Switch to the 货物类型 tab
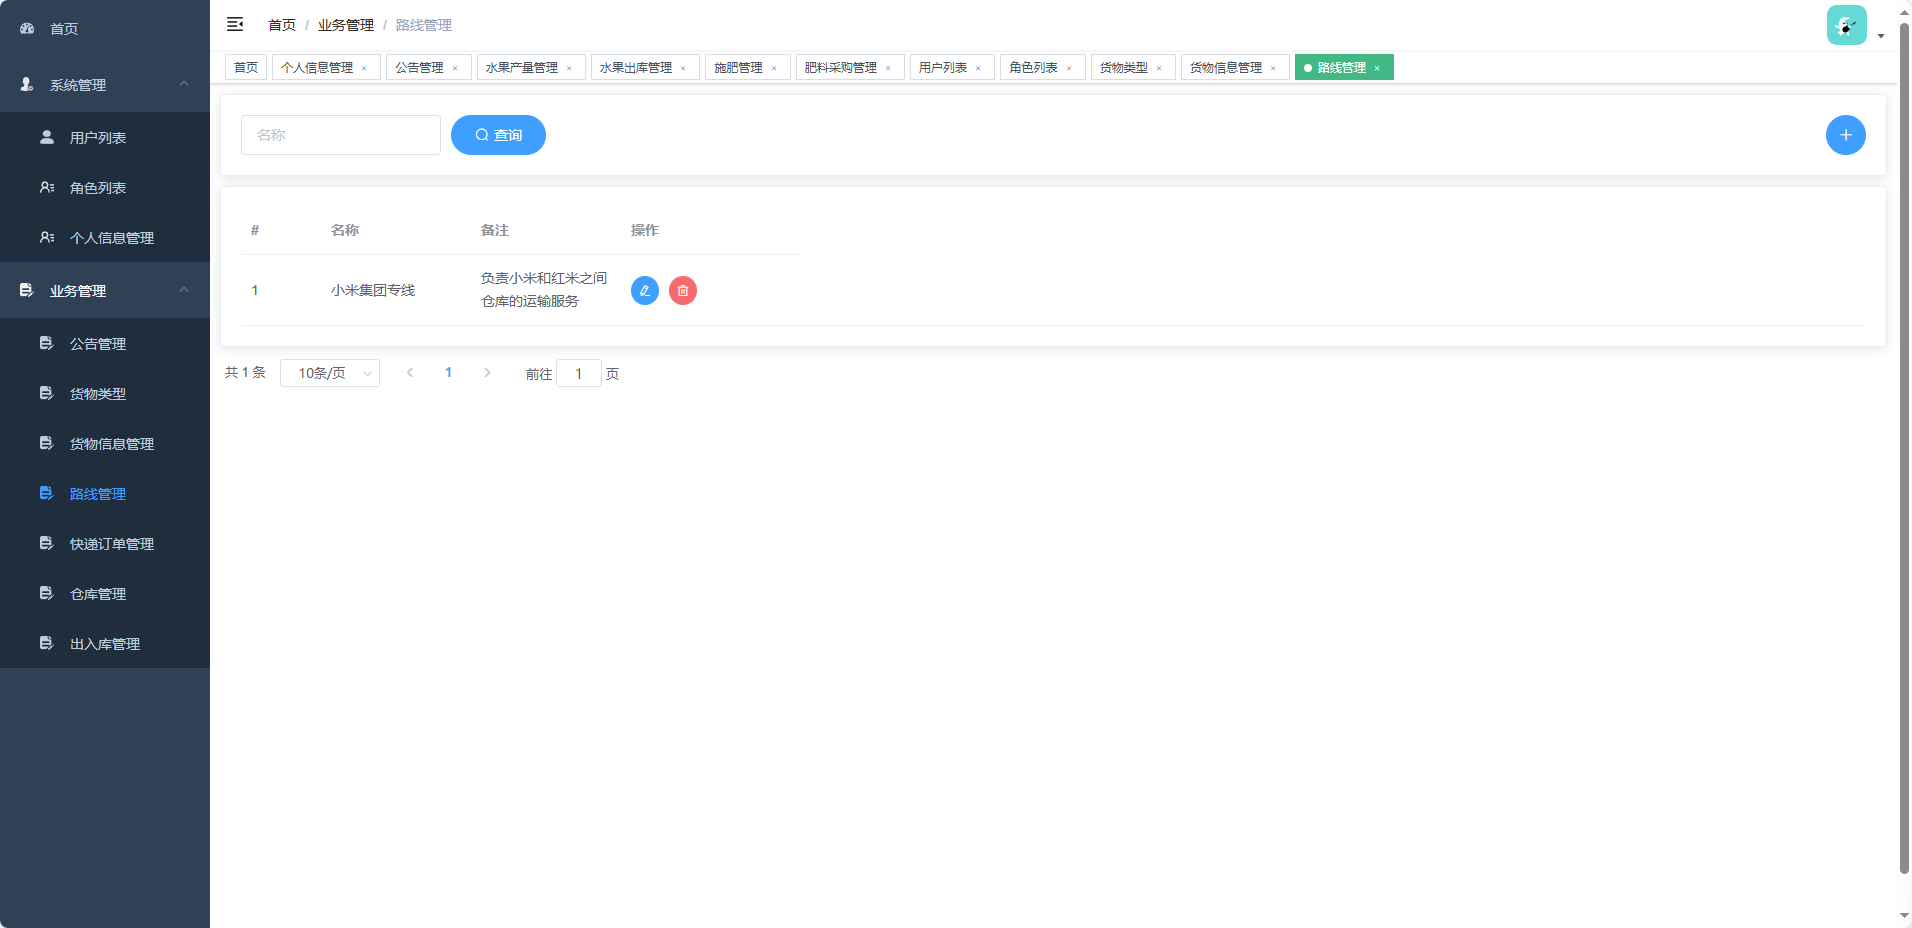The width and height of the screenshot is (1912, 928). point(1125,67)
